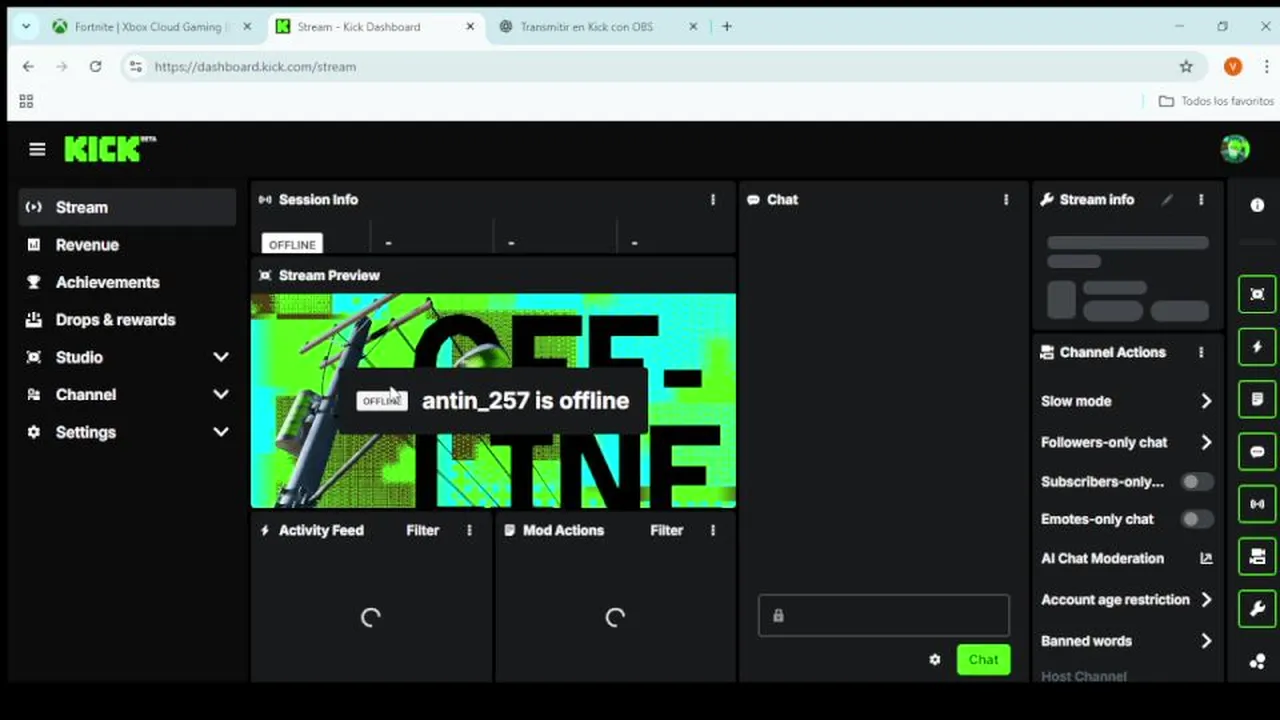Open Achievements page in sidebar
This screenshot has height=720, width=1280.
127,282
